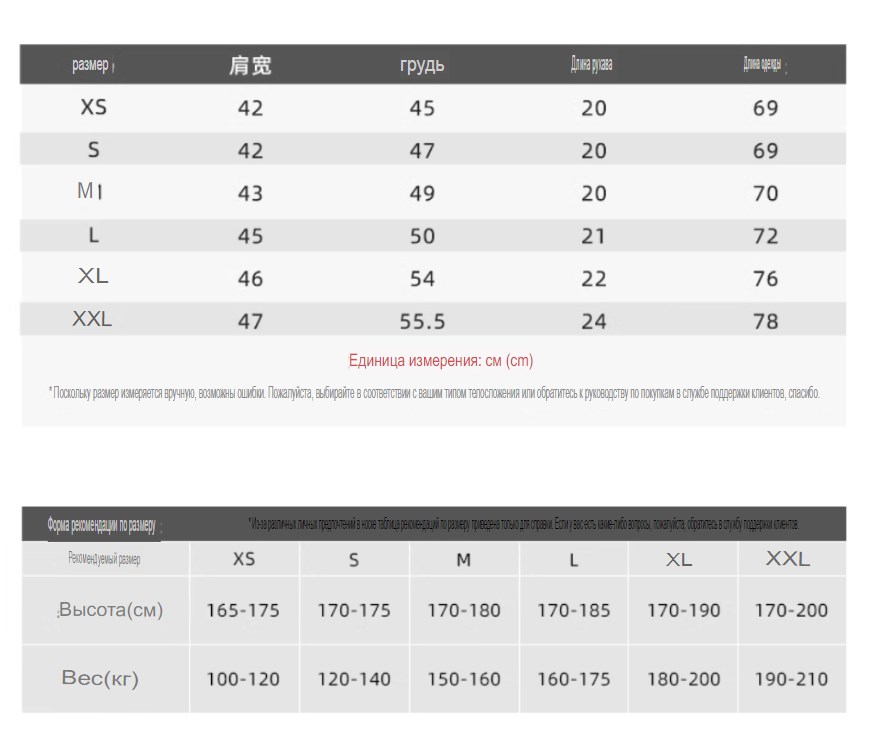Click the XXL row label in the measurements table
Screen dimensions: 874x730
coord(92,319)
